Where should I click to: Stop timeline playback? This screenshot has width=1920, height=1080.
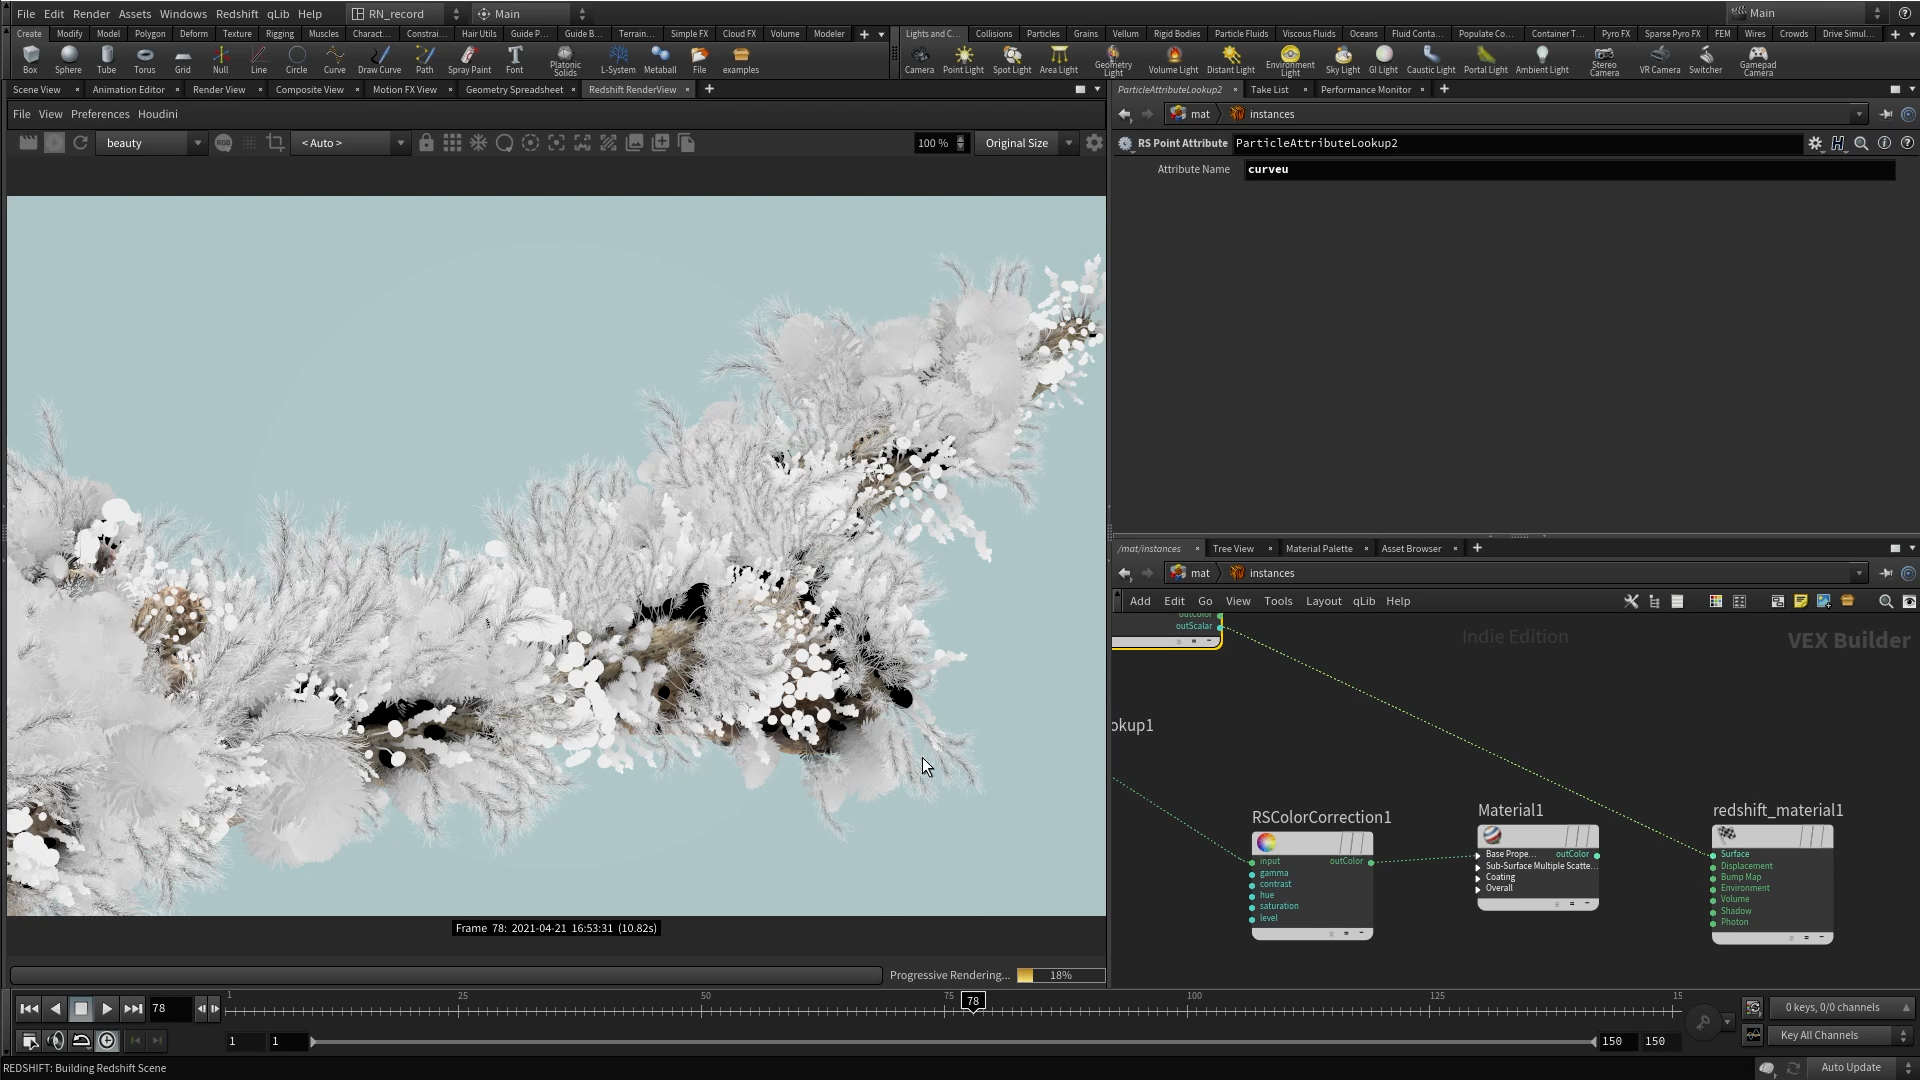tap(81, 1009)
